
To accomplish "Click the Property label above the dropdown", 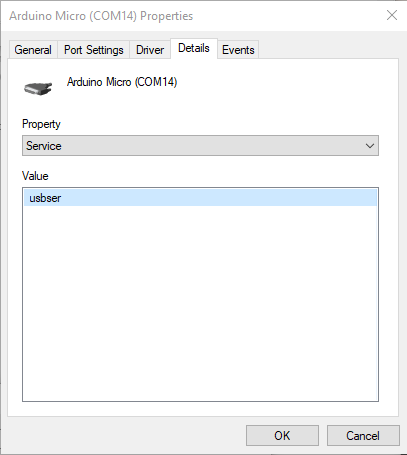I will click(x=41, y=124).
